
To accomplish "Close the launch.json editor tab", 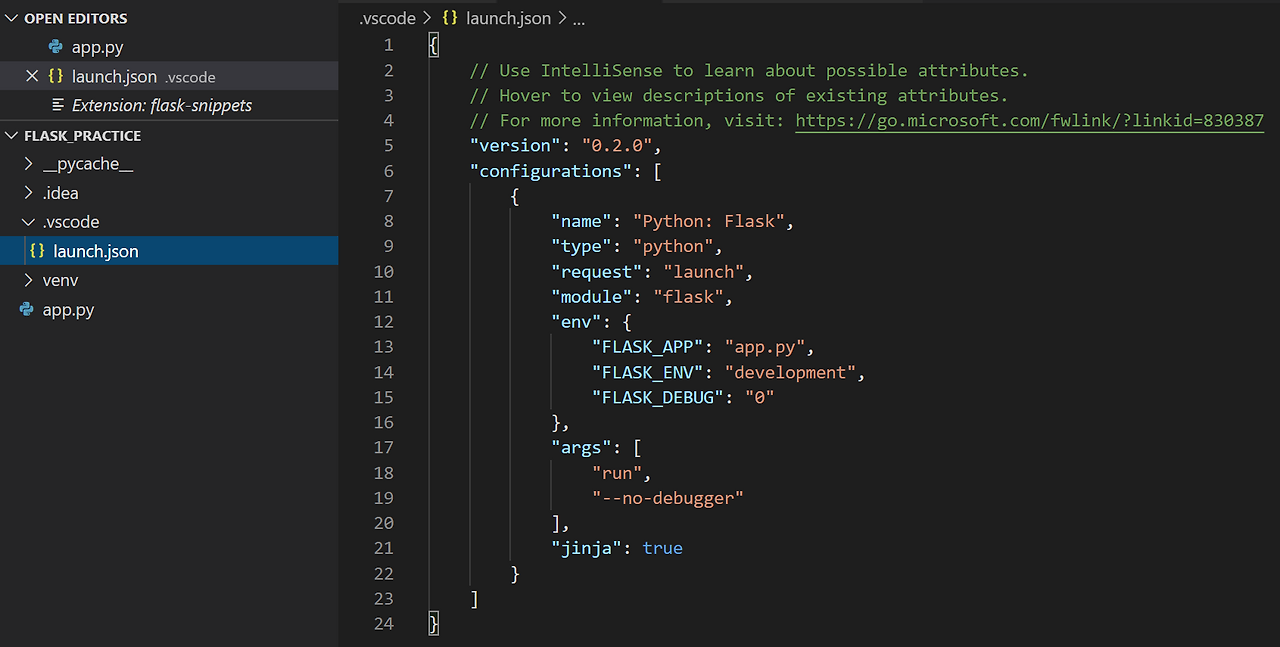I will [31, 76].
